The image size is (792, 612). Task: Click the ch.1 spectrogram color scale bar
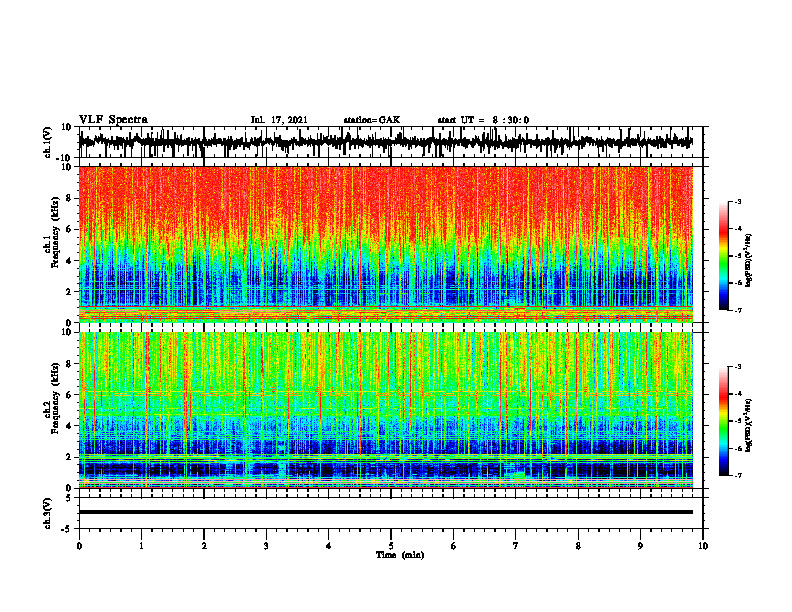pyautogui.click(x=723, y=255)
